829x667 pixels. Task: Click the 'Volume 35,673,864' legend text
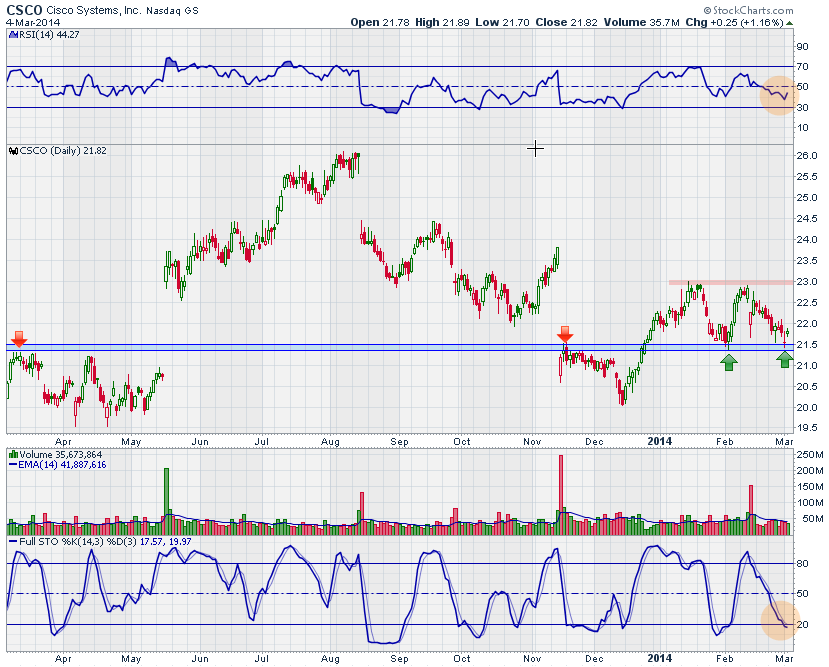coord(61,455)
